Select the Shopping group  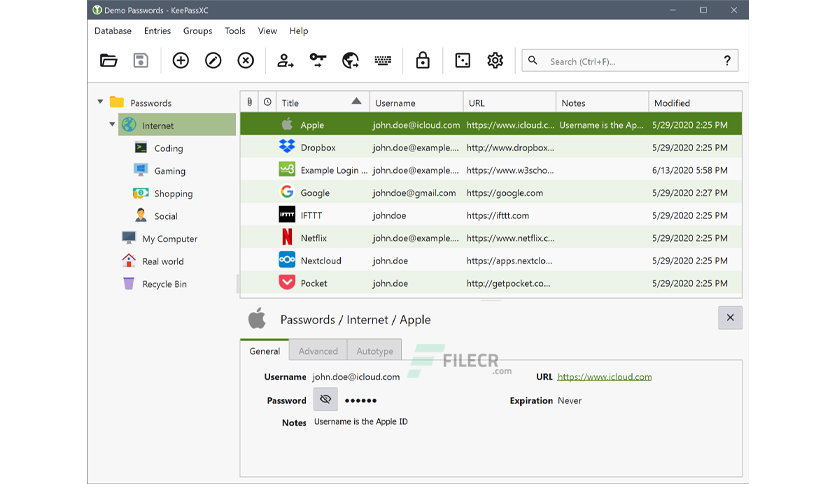(x=173, y=193)
